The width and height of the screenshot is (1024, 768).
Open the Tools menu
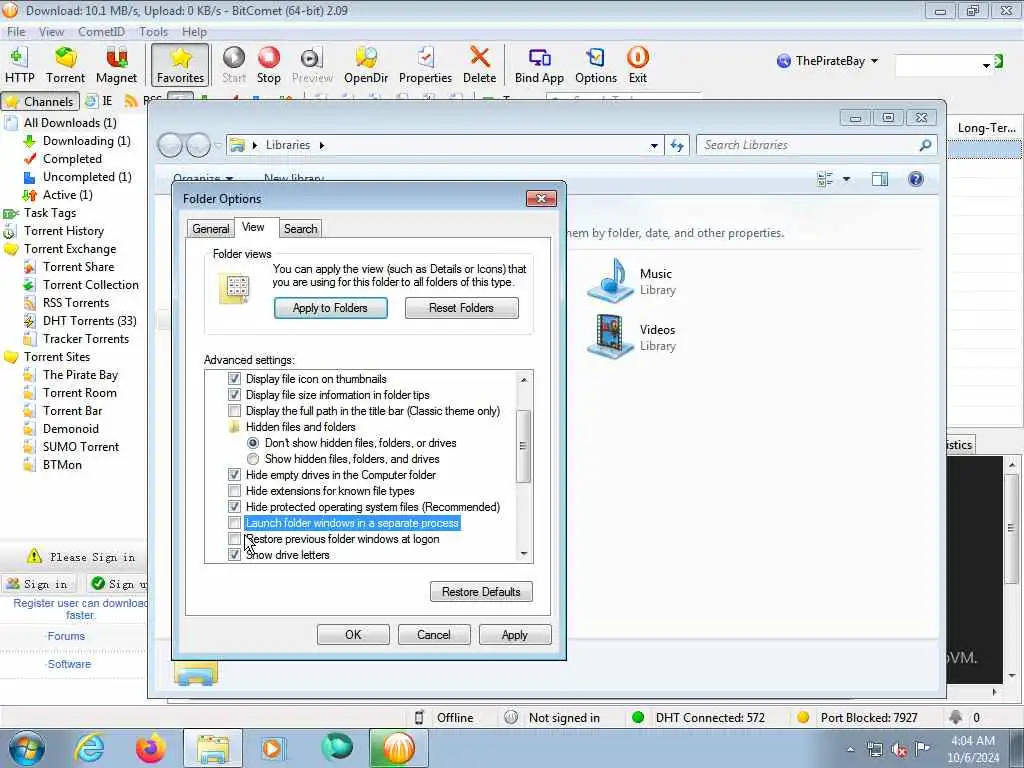153,31
